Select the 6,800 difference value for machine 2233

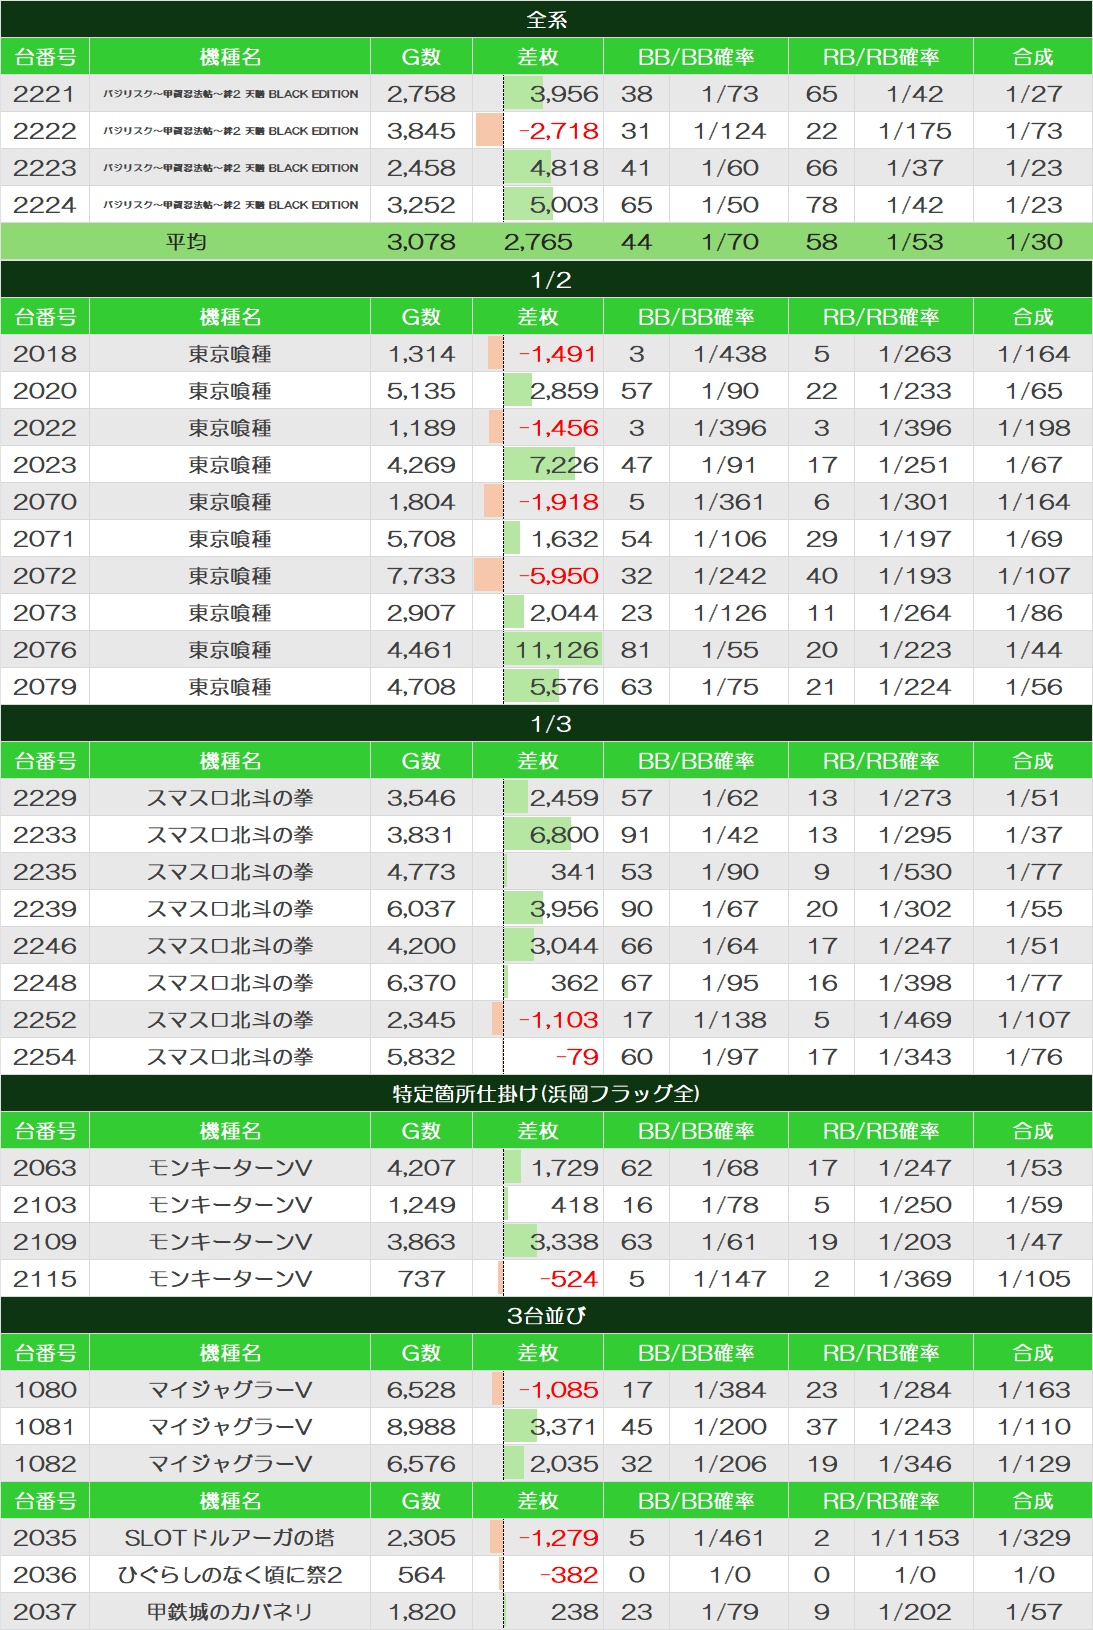coord(564,835)
